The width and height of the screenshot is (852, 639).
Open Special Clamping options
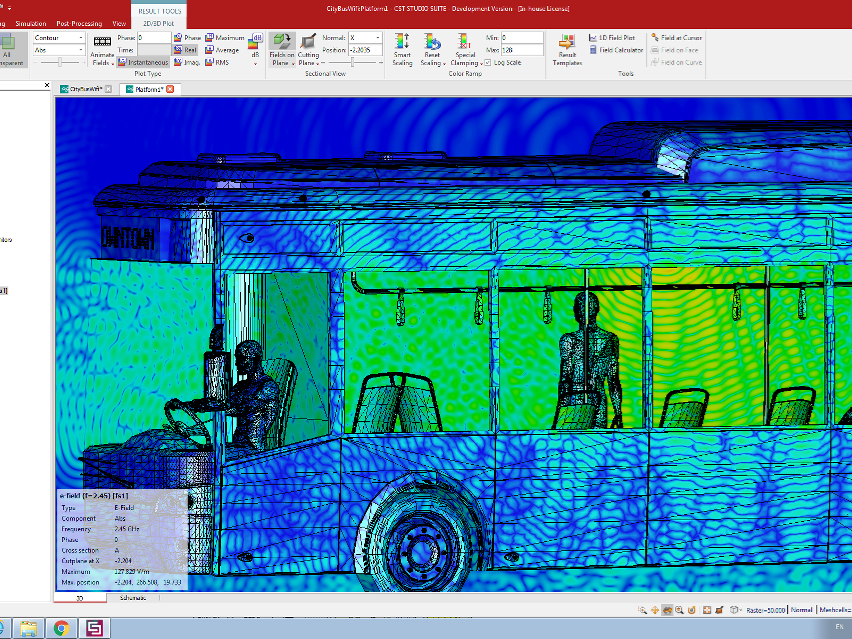[465, 48]
